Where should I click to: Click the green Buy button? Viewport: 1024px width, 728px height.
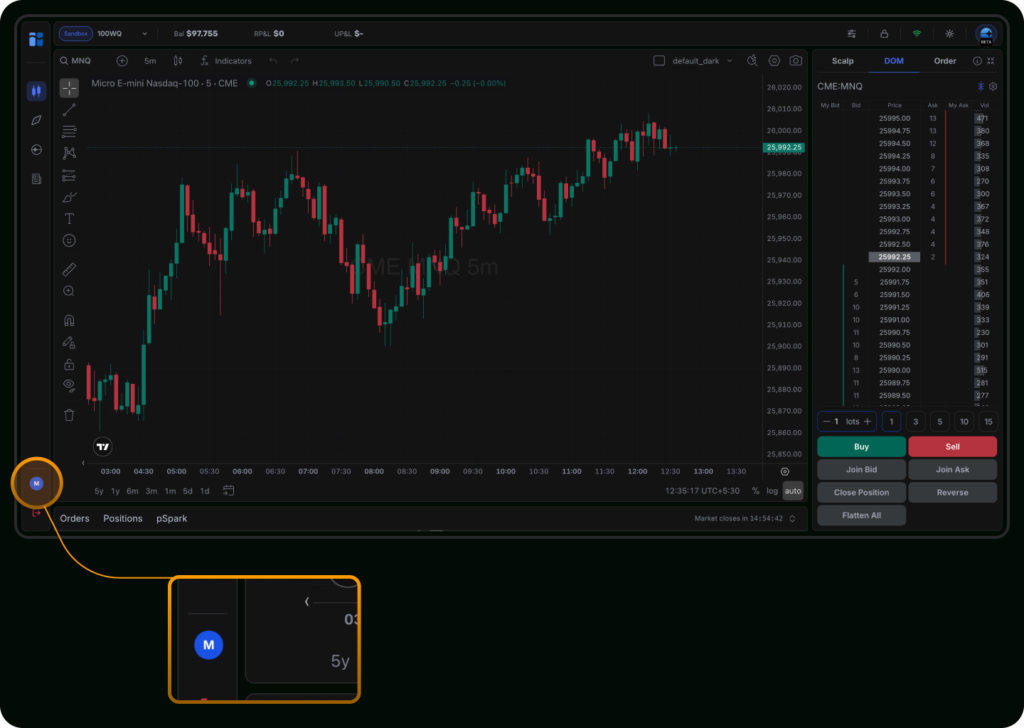[x=861, y=447]
